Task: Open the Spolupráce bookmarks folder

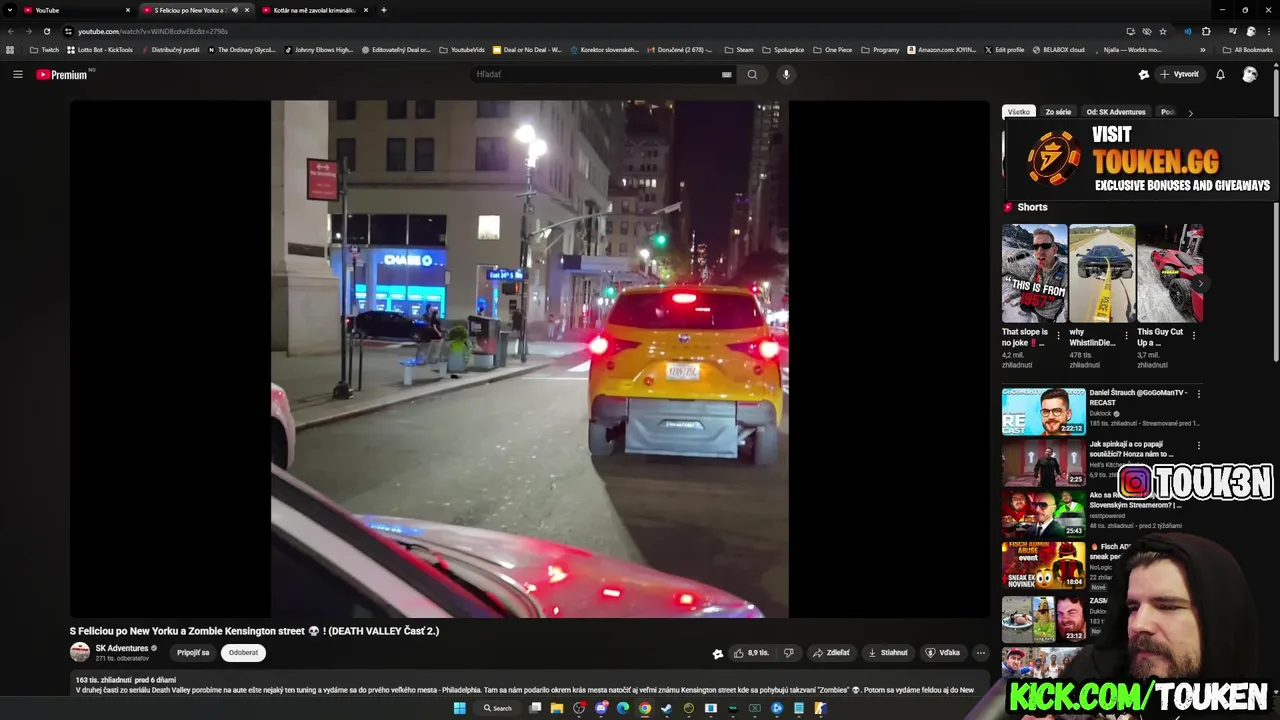Action: [783, 49]
